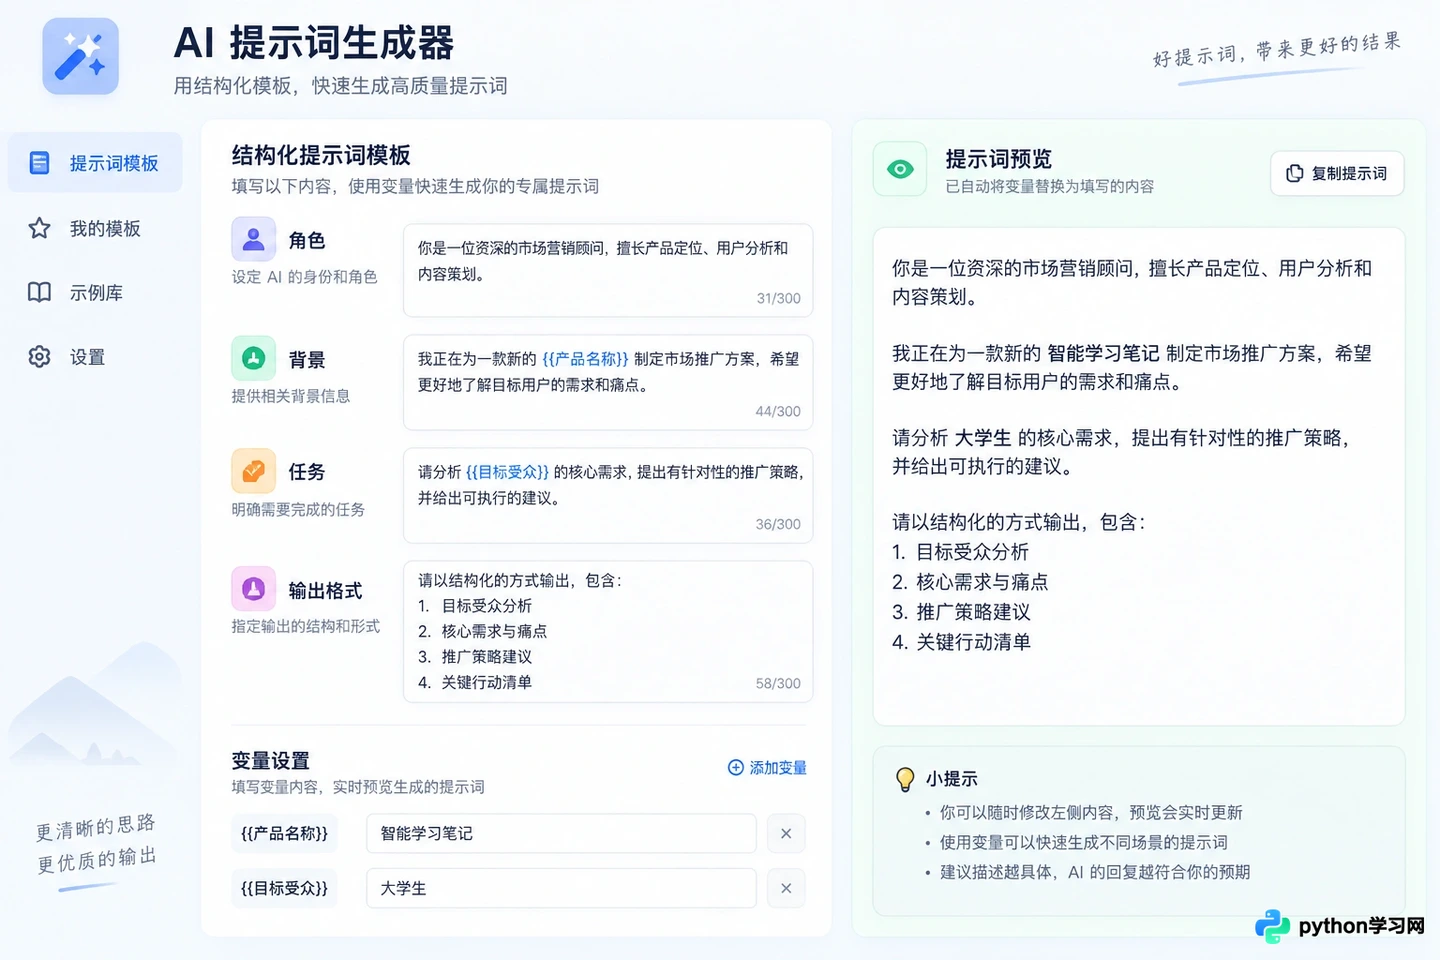Viewport: 1440px width, 960px height.
Task: Click the purple 输出格式 section icon
Action: (254, 589)
